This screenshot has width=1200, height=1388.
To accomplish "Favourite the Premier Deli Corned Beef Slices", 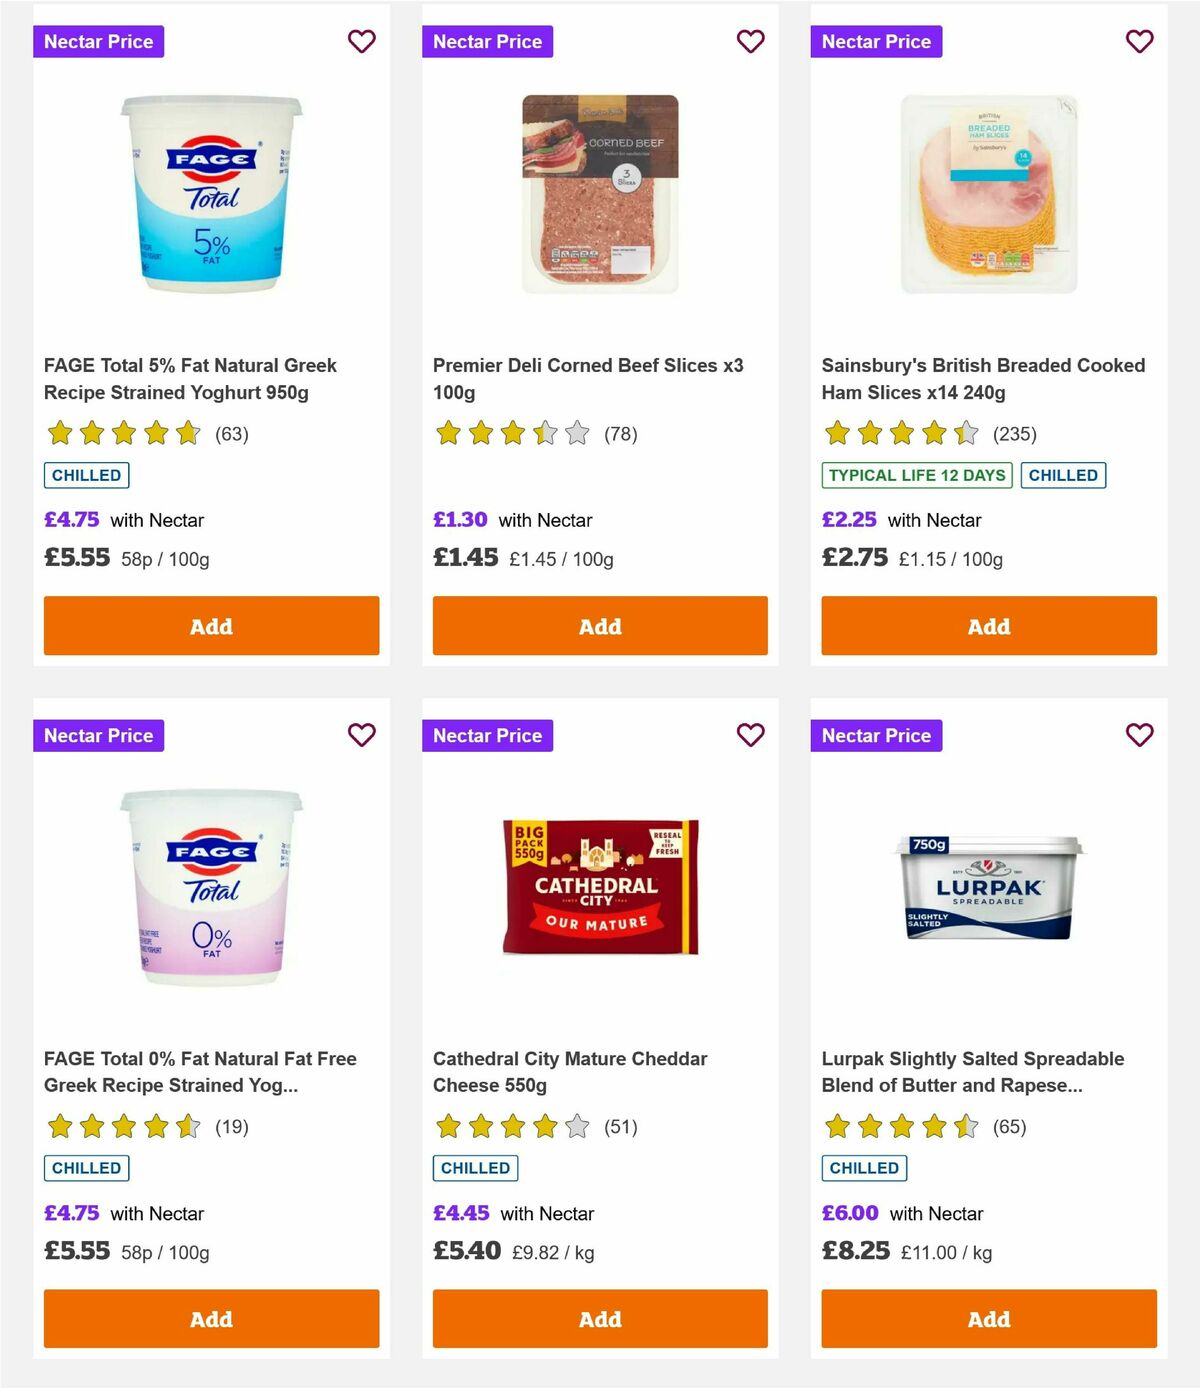I will [x=750, y=41].
